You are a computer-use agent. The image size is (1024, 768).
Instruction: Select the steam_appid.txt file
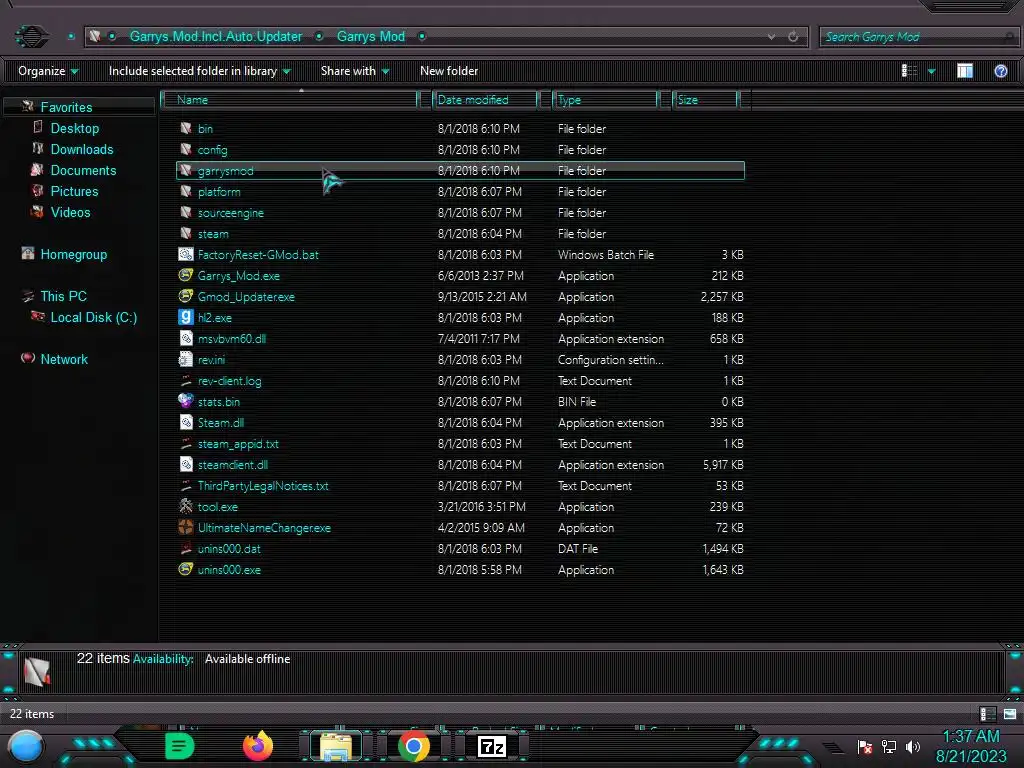(x=238, y=443)
